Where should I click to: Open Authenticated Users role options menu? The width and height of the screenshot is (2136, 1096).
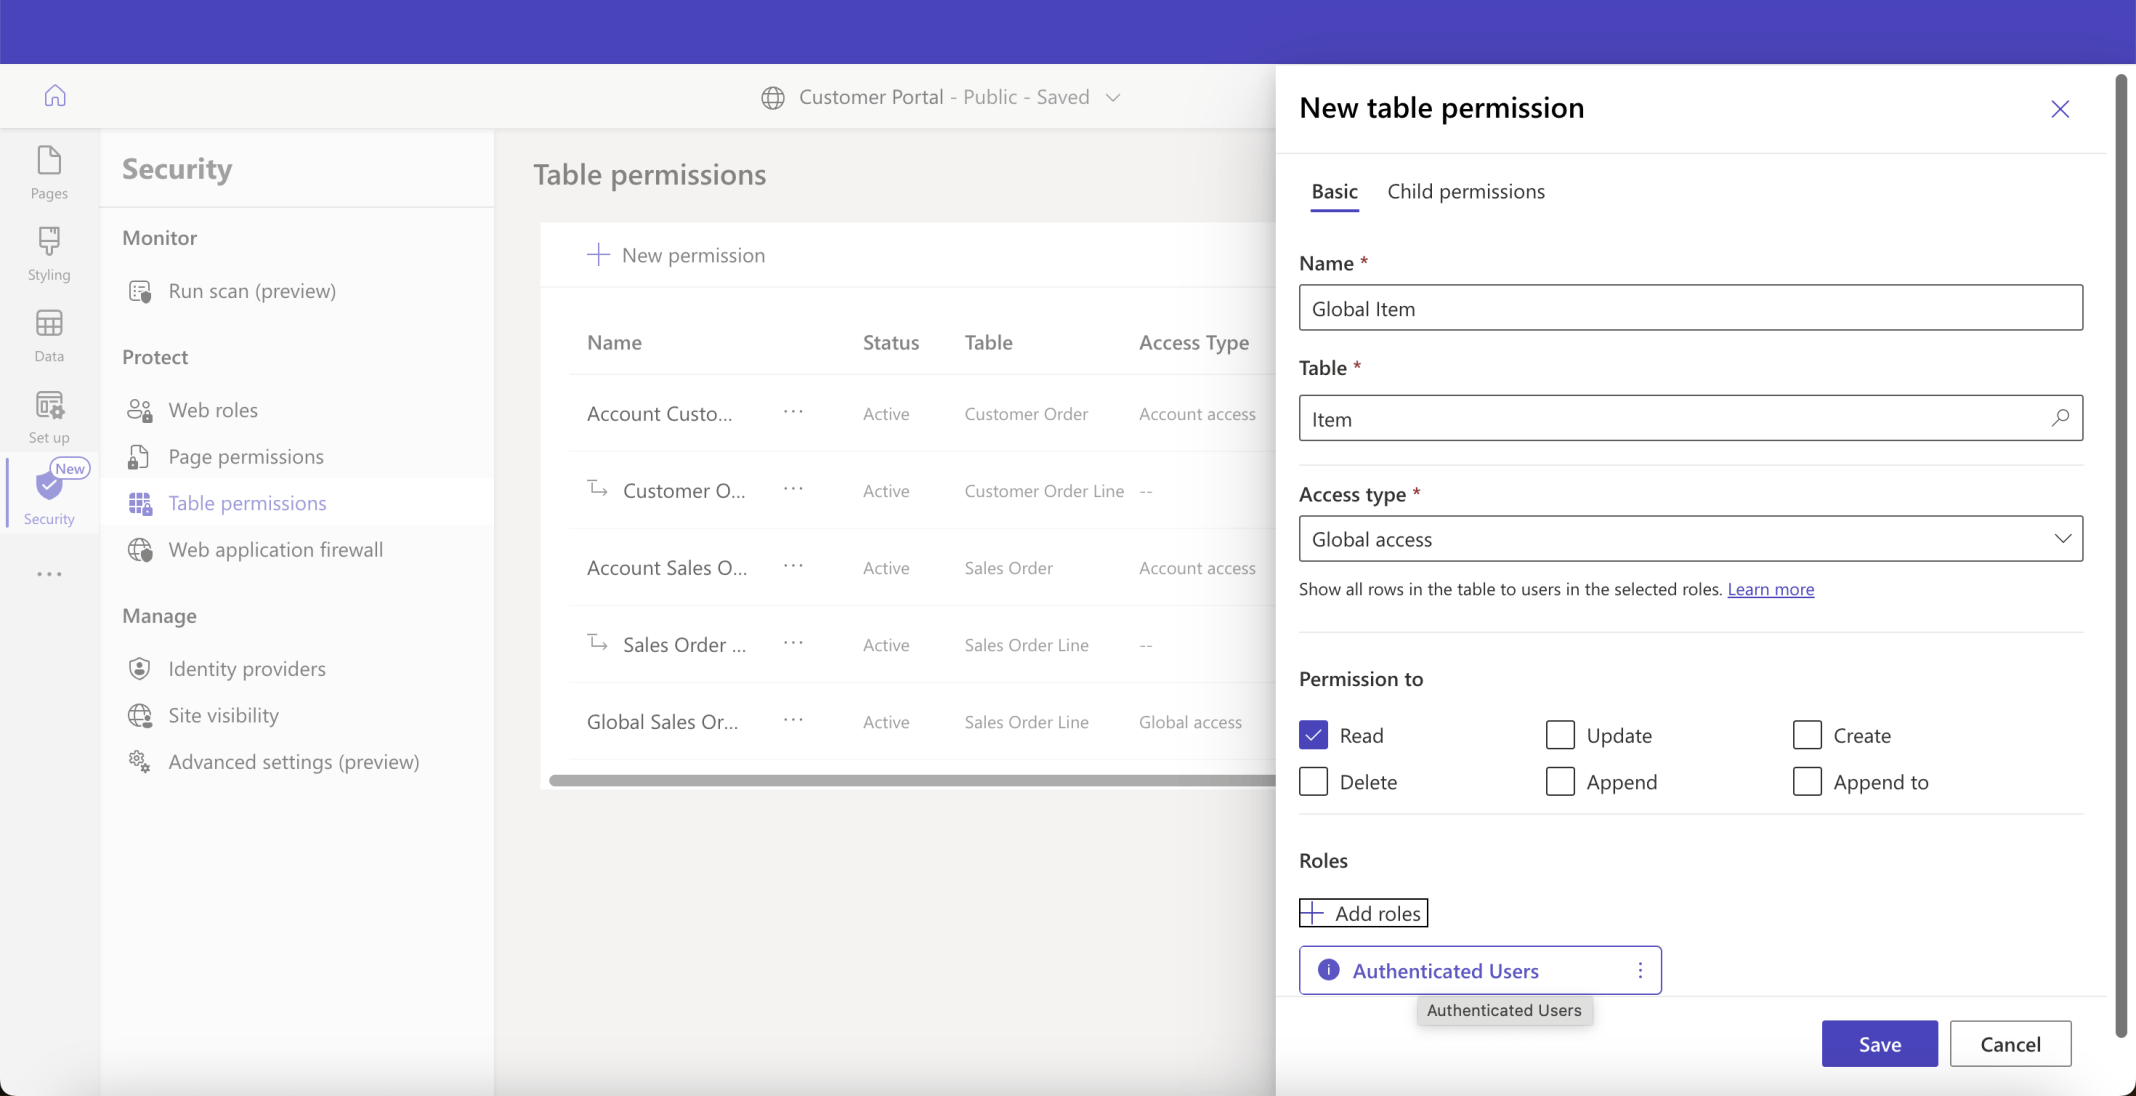[x=1640, y=970]
